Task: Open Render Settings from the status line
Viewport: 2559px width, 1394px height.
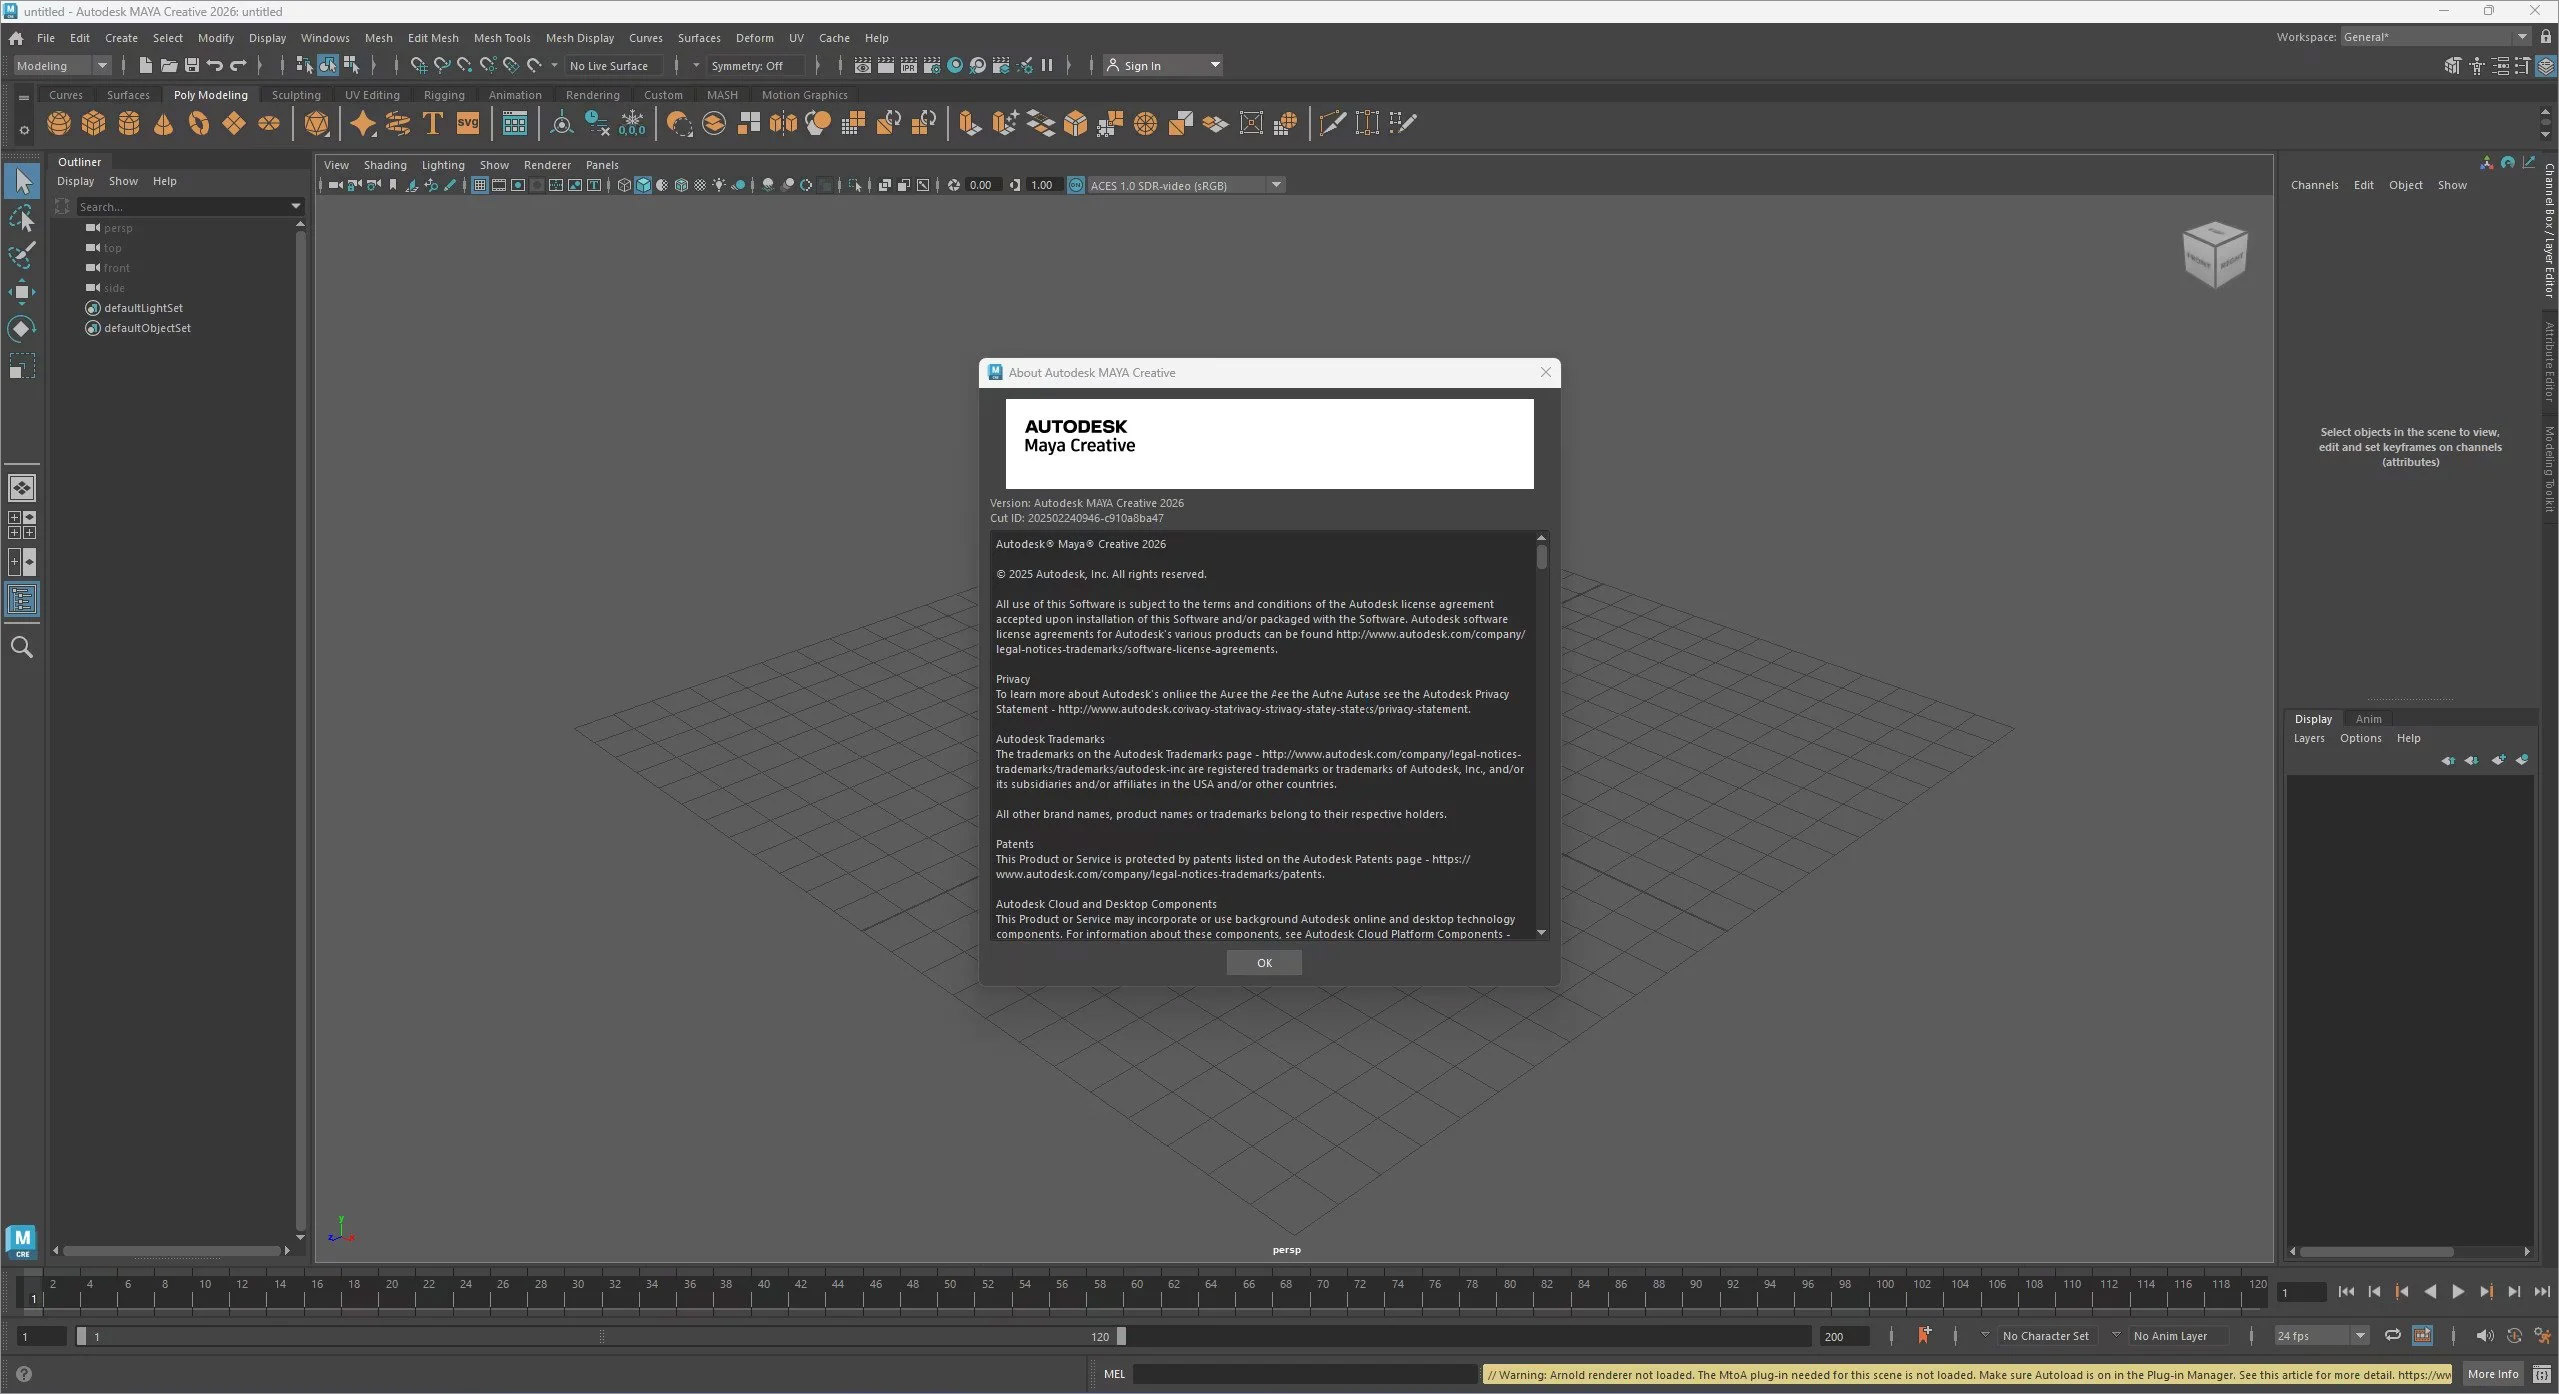Action: coord(931,65)
